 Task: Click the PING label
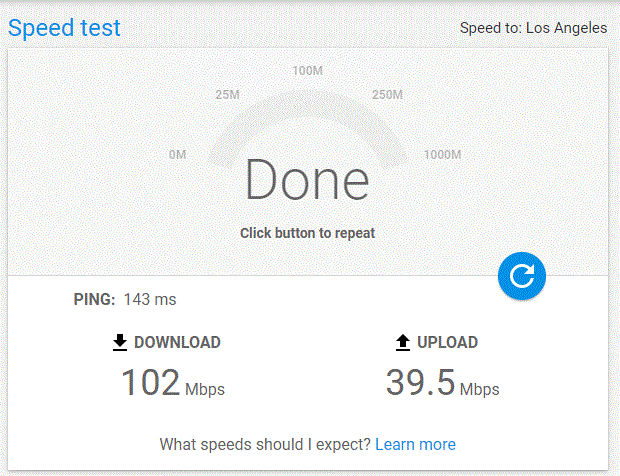pos(95,299)
